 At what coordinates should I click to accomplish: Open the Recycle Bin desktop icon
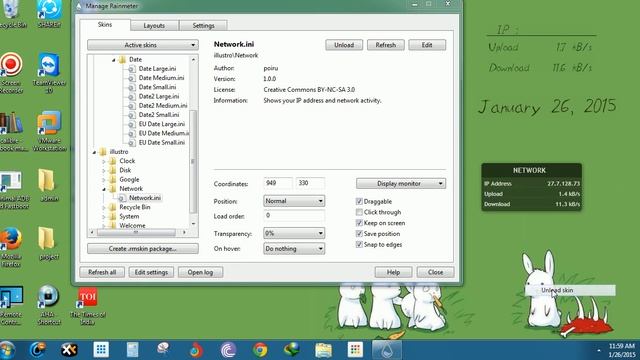(11, 14)
